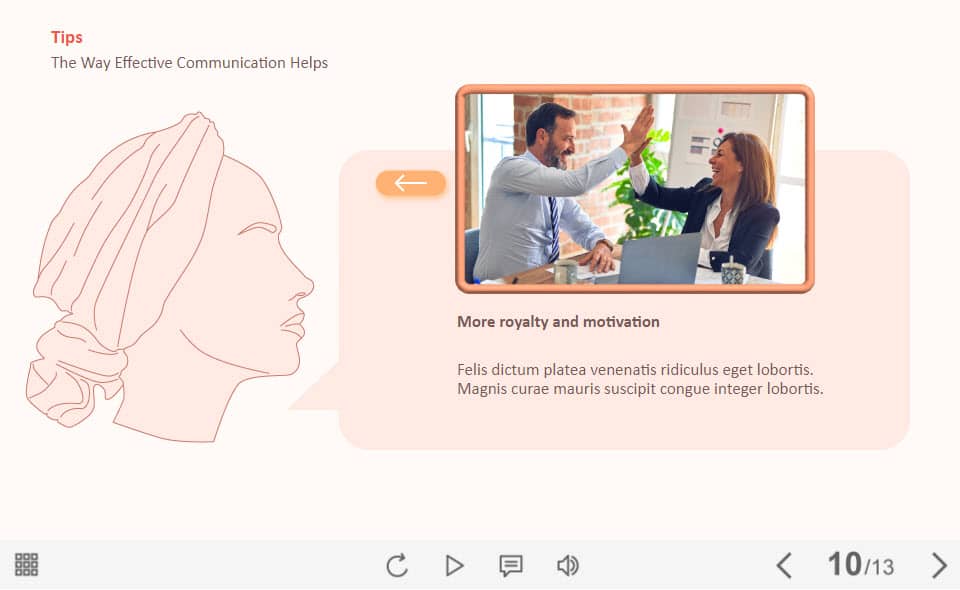Click the 'Felis dictum platea venenatis' line
Screen dimensions: 960x590
click(635, 370)
